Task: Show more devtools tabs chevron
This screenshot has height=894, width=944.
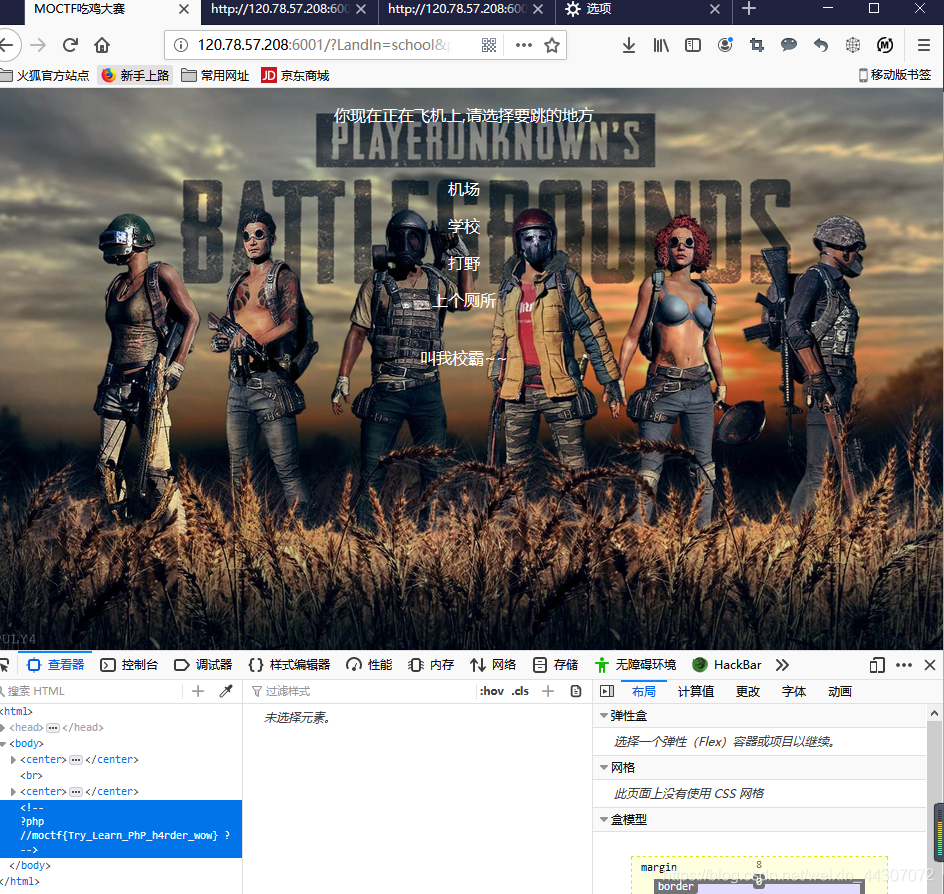Action: (782, 665)
